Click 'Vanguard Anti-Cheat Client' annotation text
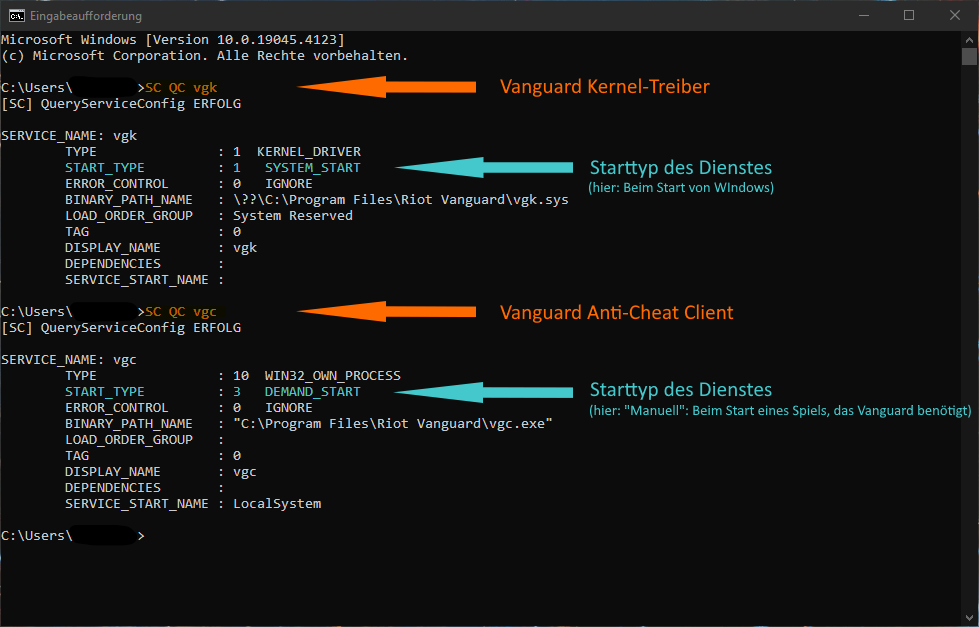The width and height of the screenshot is (979, 627). click(x=616, y=312)
